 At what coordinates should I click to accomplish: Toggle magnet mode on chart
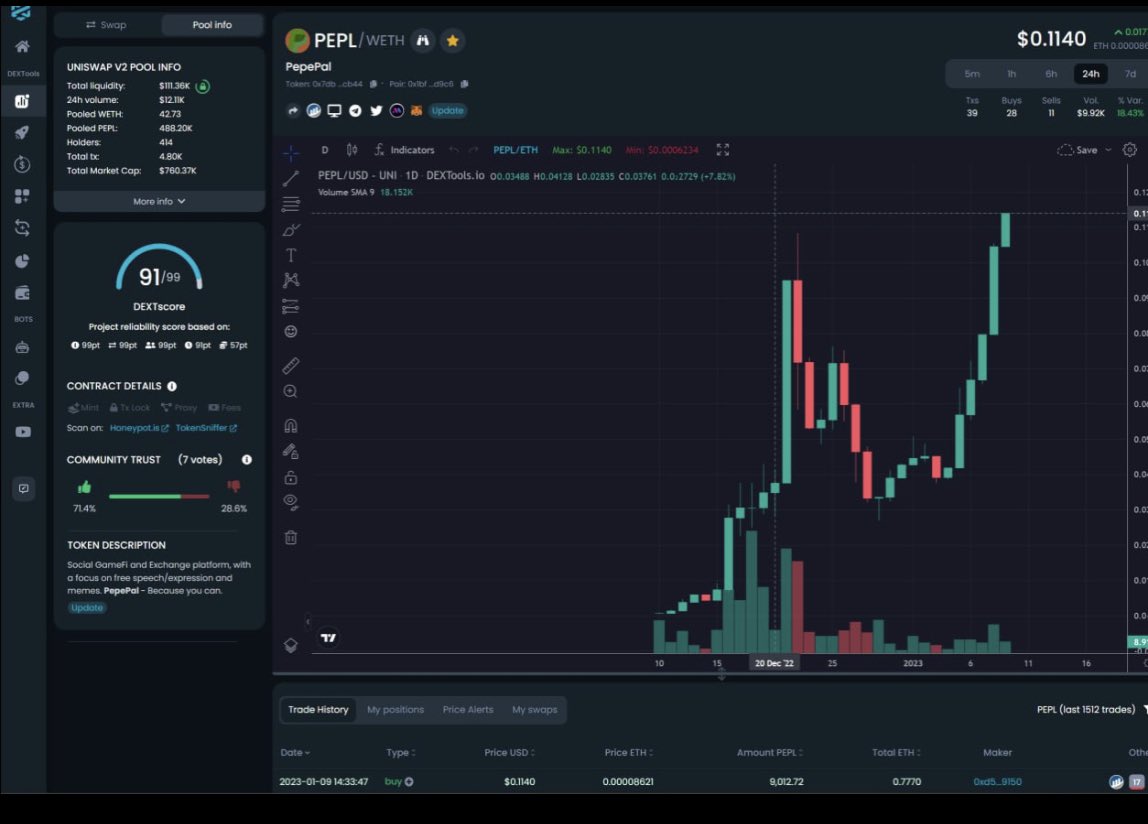tap(291, 426)
